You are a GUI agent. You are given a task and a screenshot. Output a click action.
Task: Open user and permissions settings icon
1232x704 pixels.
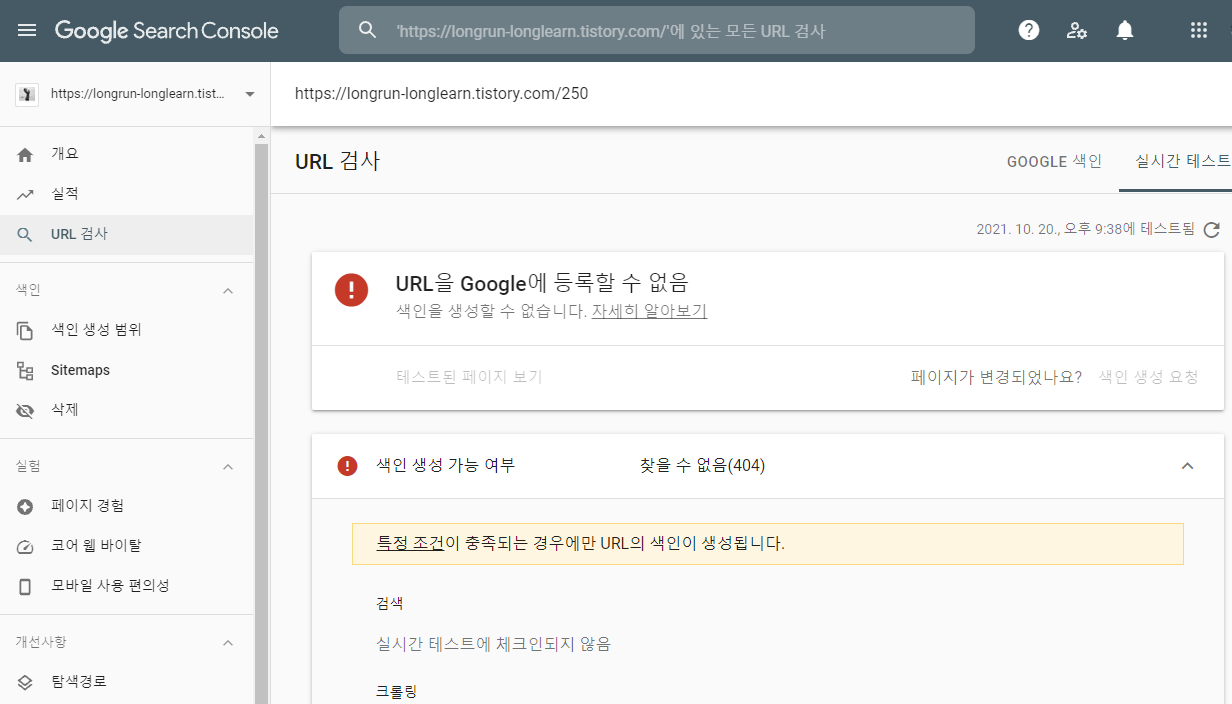[1077, 30]
